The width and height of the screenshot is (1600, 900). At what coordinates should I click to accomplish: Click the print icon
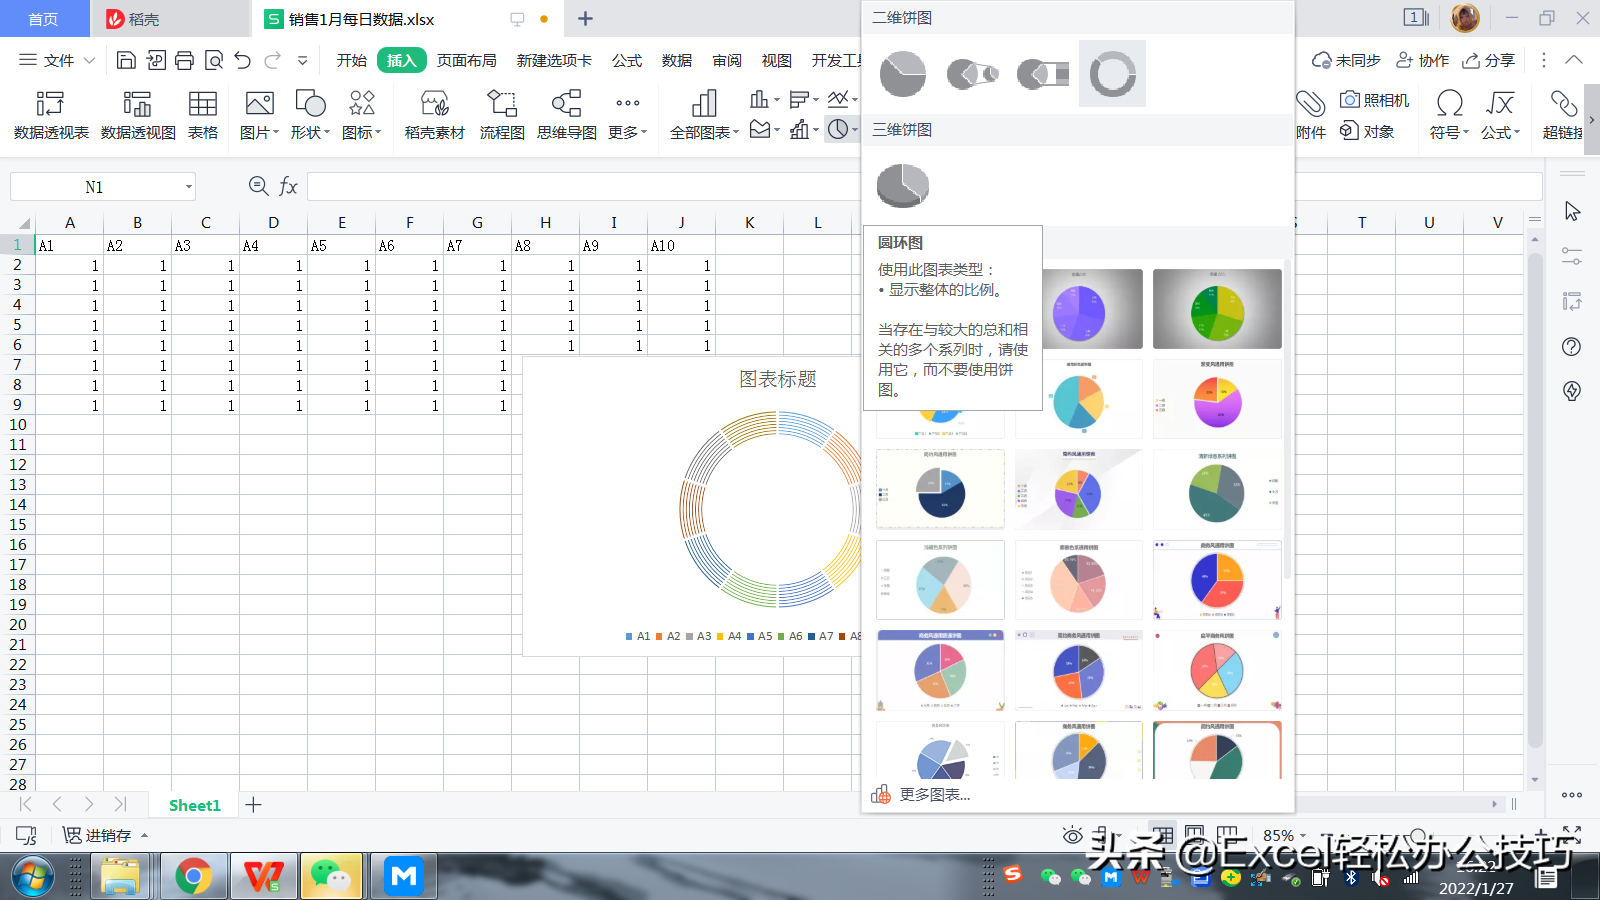click(184, 60)
